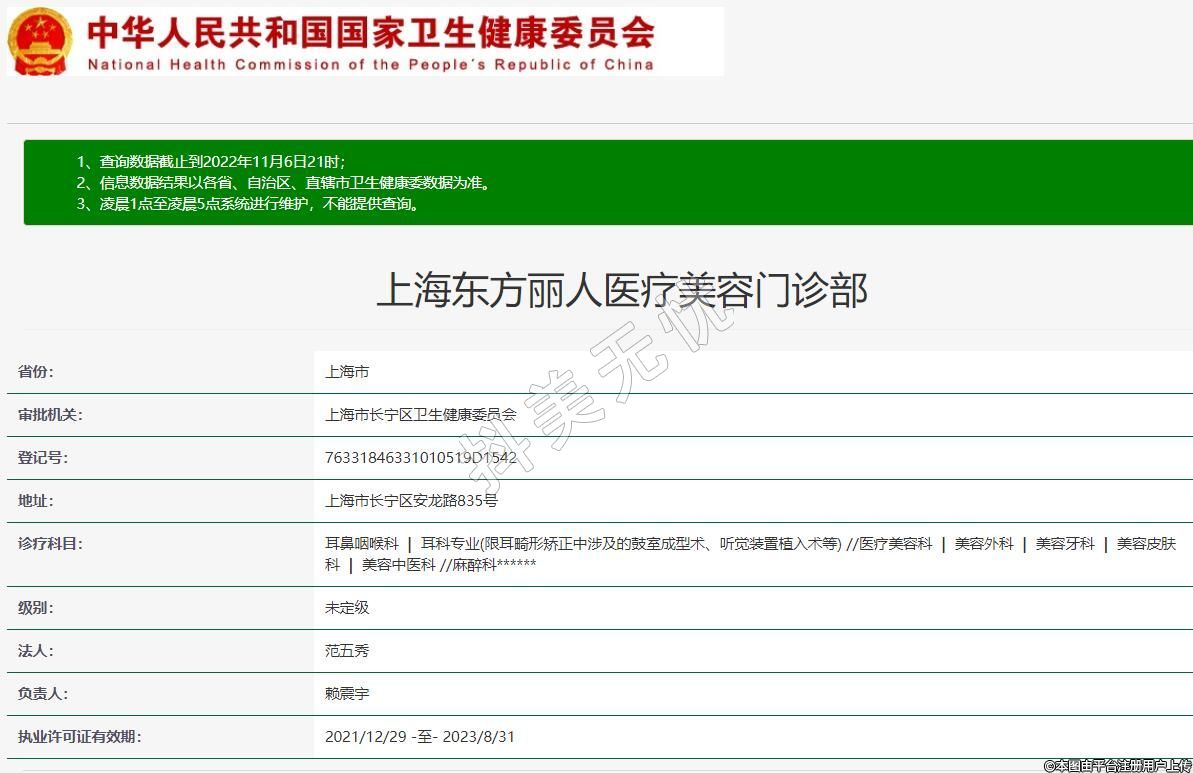This screenshot has height=773, width=1193.
Task: Click the 执业许可证有效期 row label
Action: 79,737
